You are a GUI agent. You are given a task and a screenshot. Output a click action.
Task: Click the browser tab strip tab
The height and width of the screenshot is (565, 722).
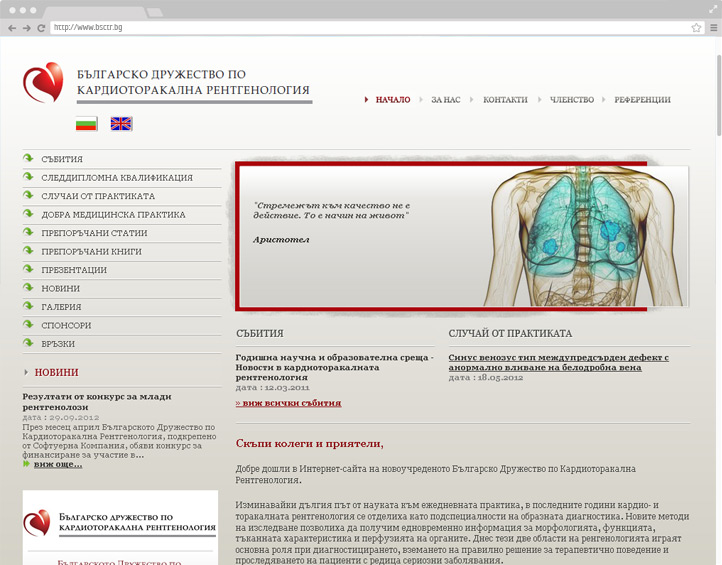click(96, 12)
